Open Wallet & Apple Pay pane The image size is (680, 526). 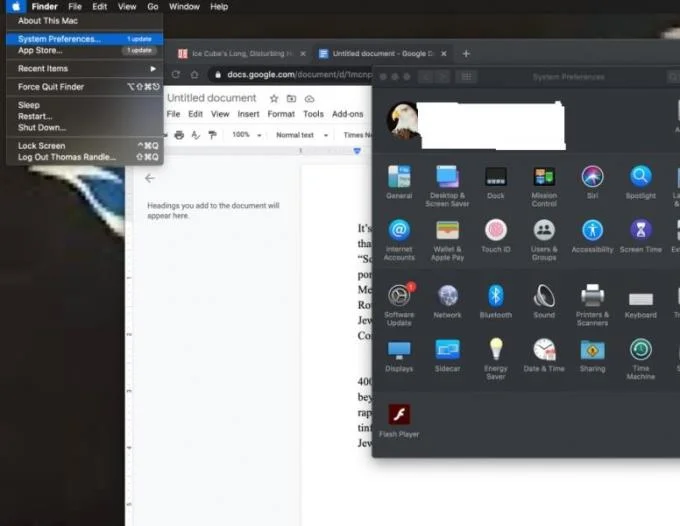pyautogui.click(x=447, y=240)
